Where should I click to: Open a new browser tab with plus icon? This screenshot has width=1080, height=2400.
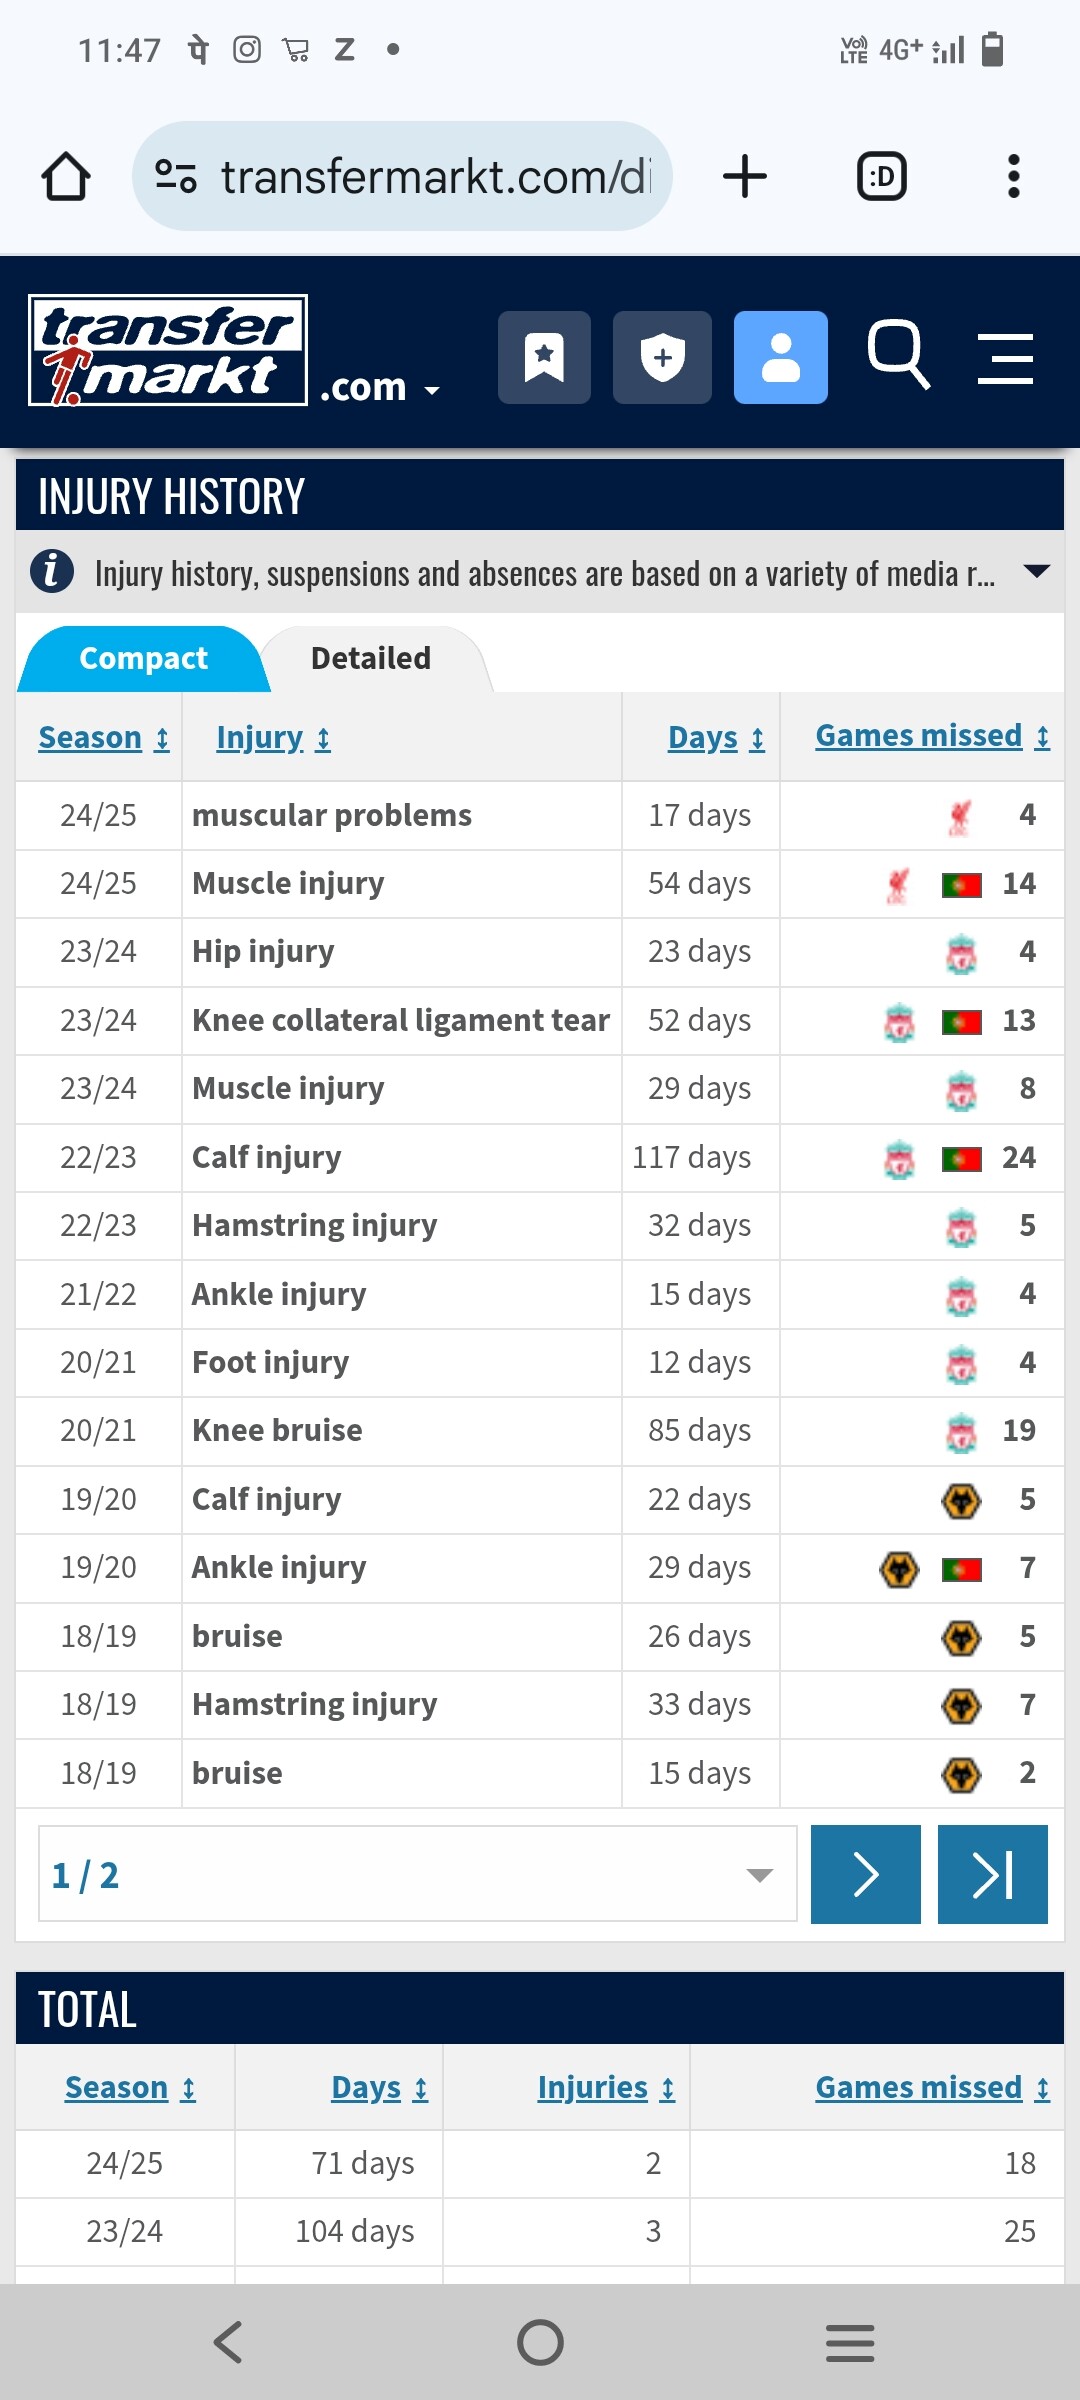coord(745,177)
